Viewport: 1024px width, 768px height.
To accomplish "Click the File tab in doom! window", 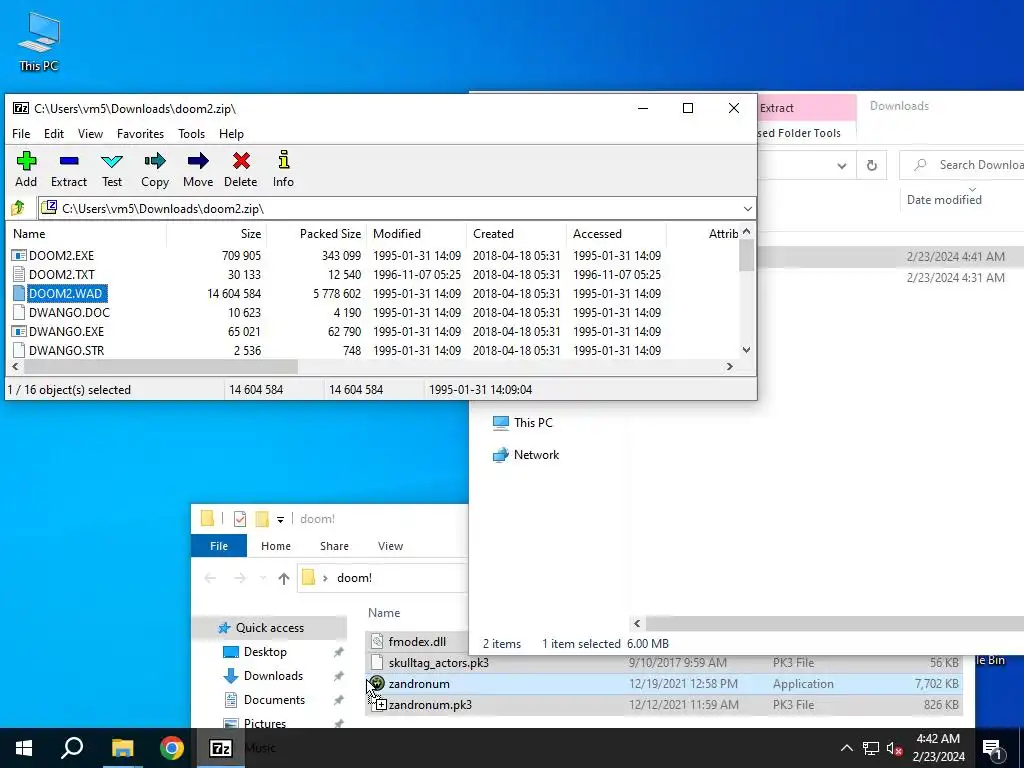I will (219, 546).
